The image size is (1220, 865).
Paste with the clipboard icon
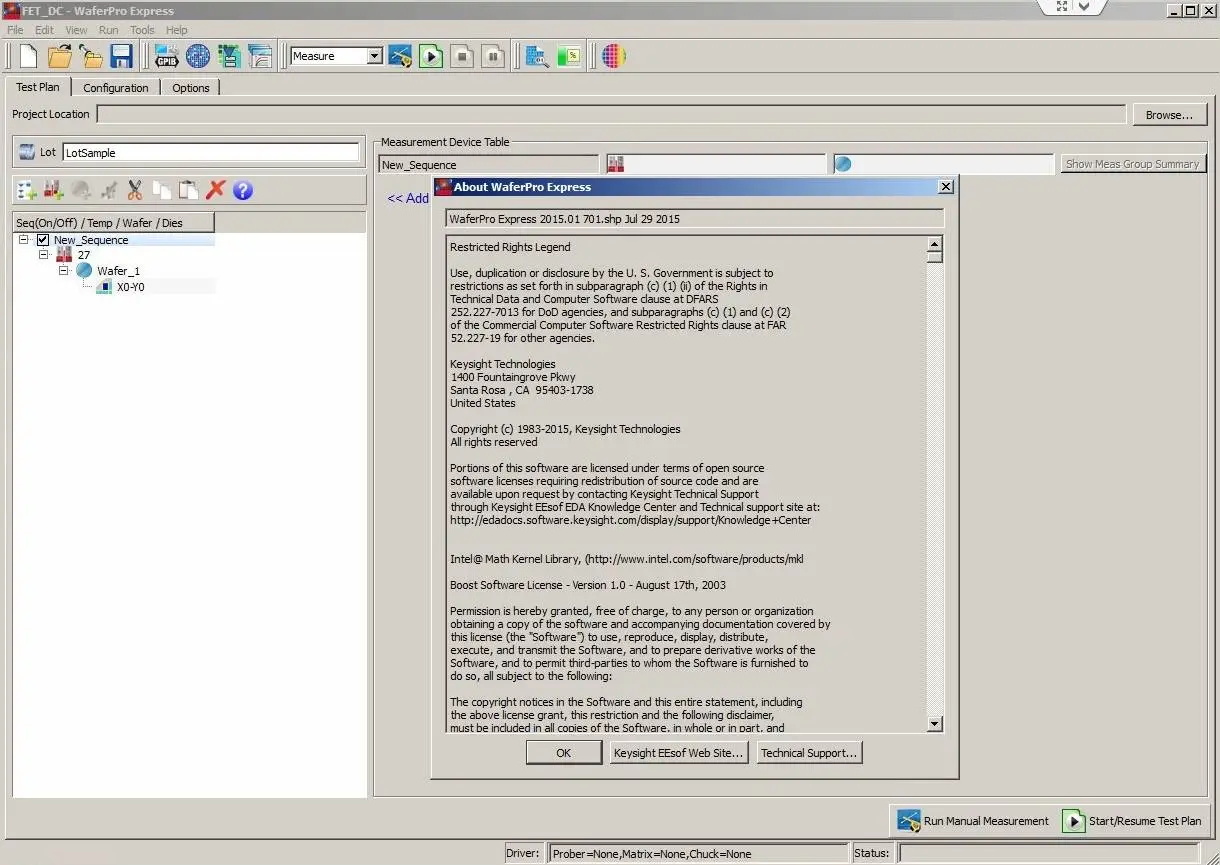[189, 190]
